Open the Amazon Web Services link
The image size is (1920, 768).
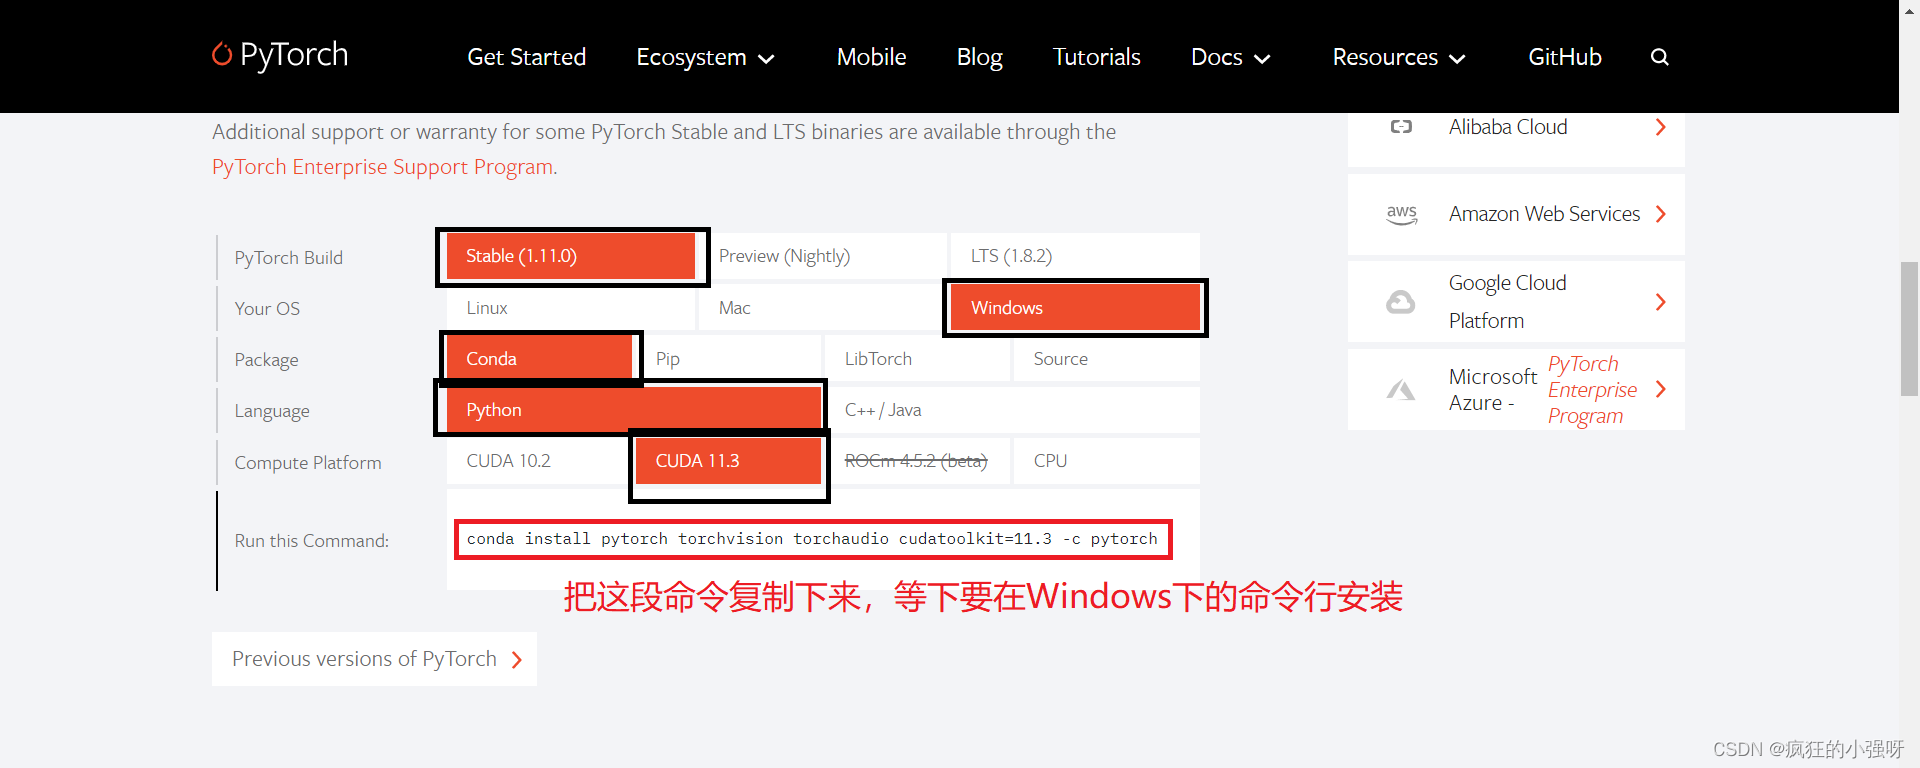tap(1544, 214)
